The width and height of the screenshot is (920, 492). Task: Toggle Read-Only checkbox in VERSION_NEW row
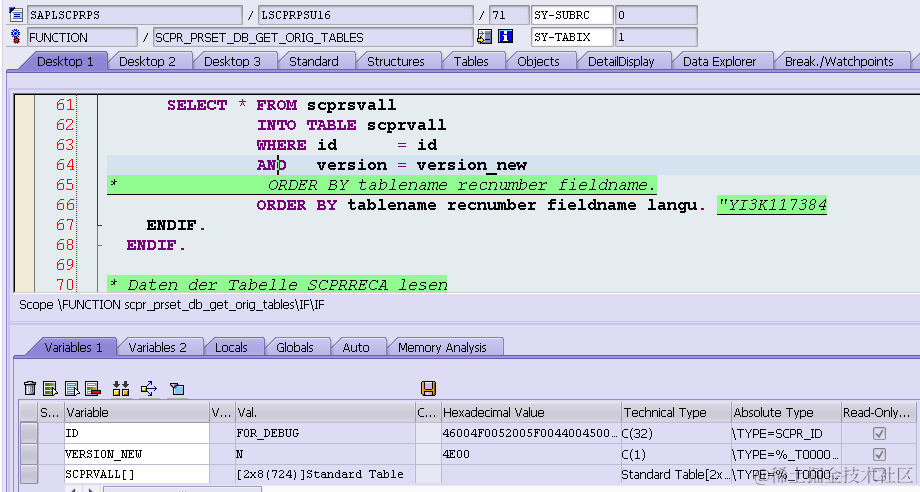coord(879,454)
